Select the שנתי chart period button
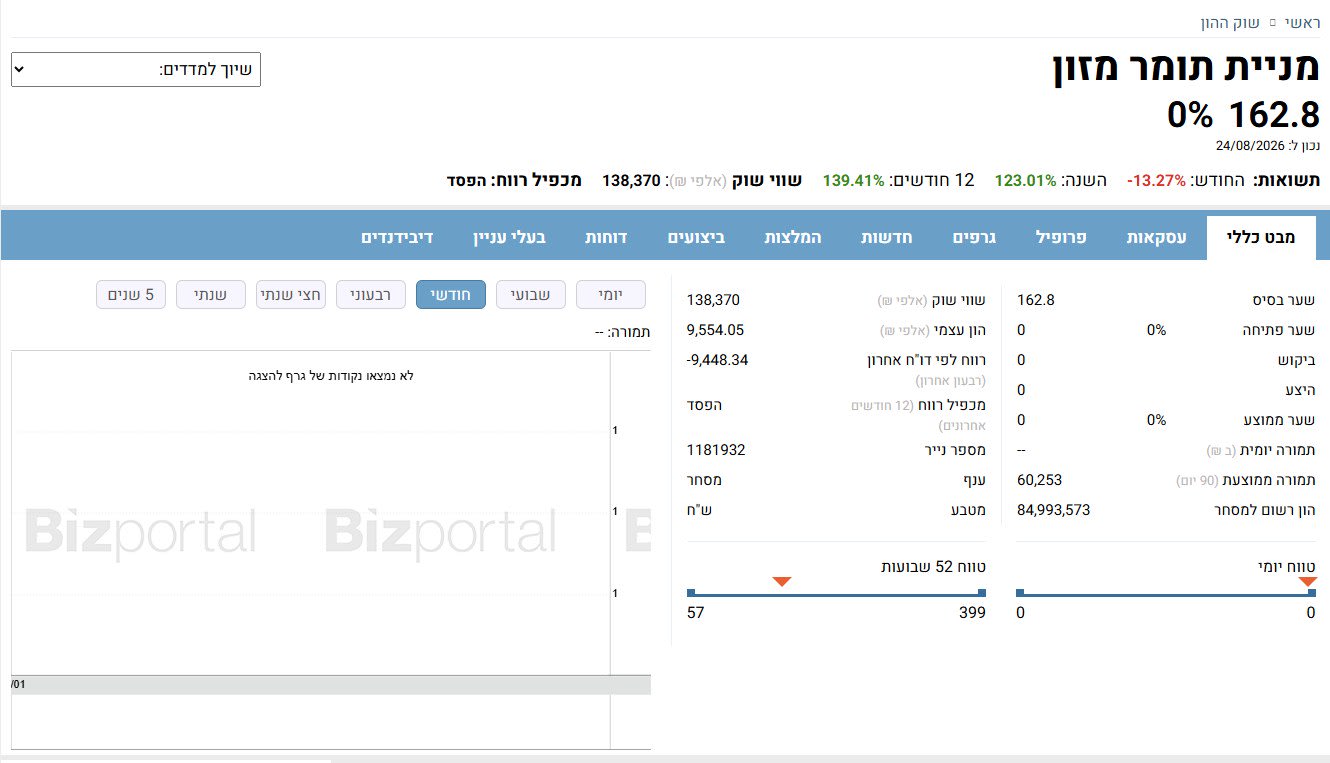This screenshot has width=1330, height=763. click(211, 295)
